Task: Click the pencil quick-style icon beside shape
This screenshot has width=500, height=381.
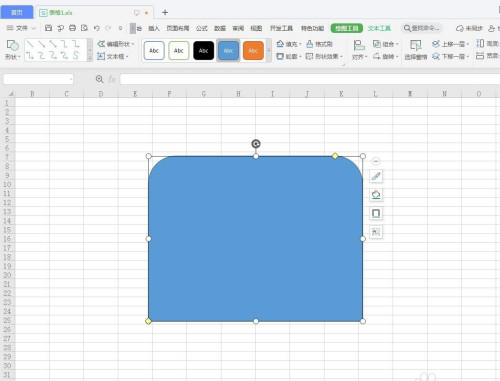Action: [x=376, y=176]
